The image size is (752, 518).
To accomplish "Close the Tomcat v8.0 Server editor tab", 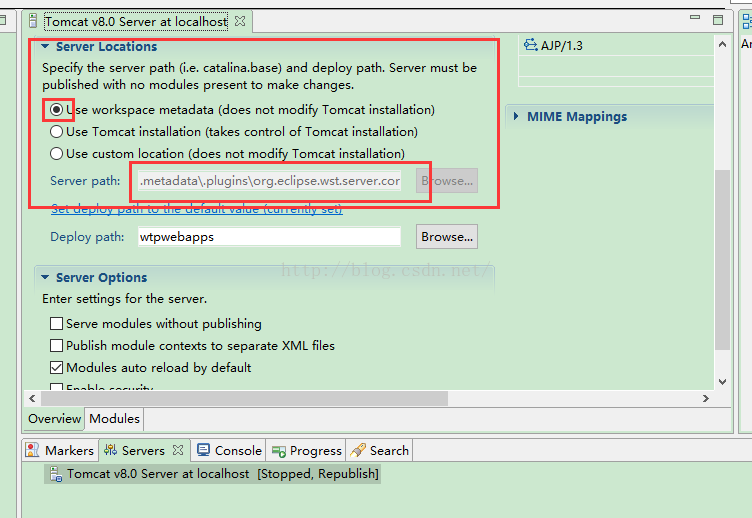I will tap(240, 21).
